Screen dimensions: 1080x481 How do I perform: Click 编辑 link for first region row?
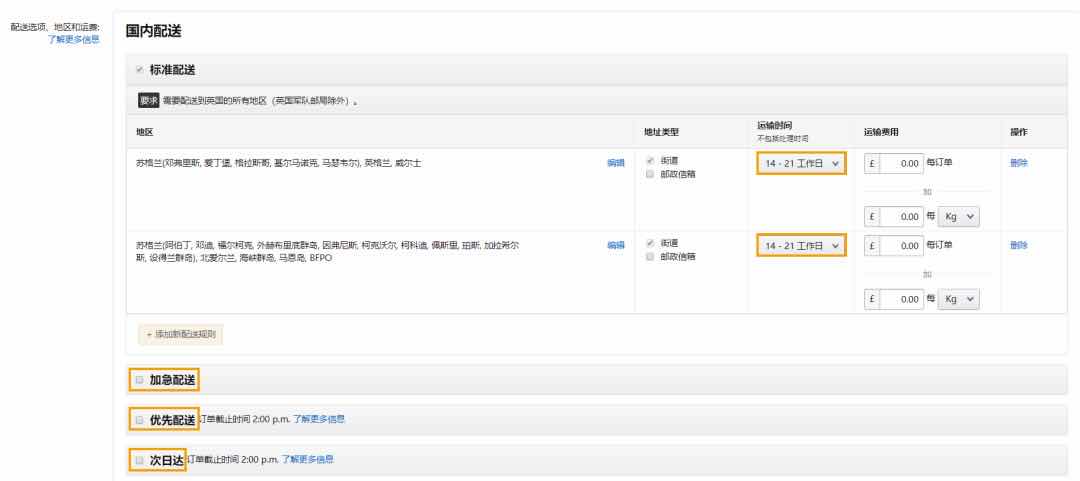[x=616, y=163]
